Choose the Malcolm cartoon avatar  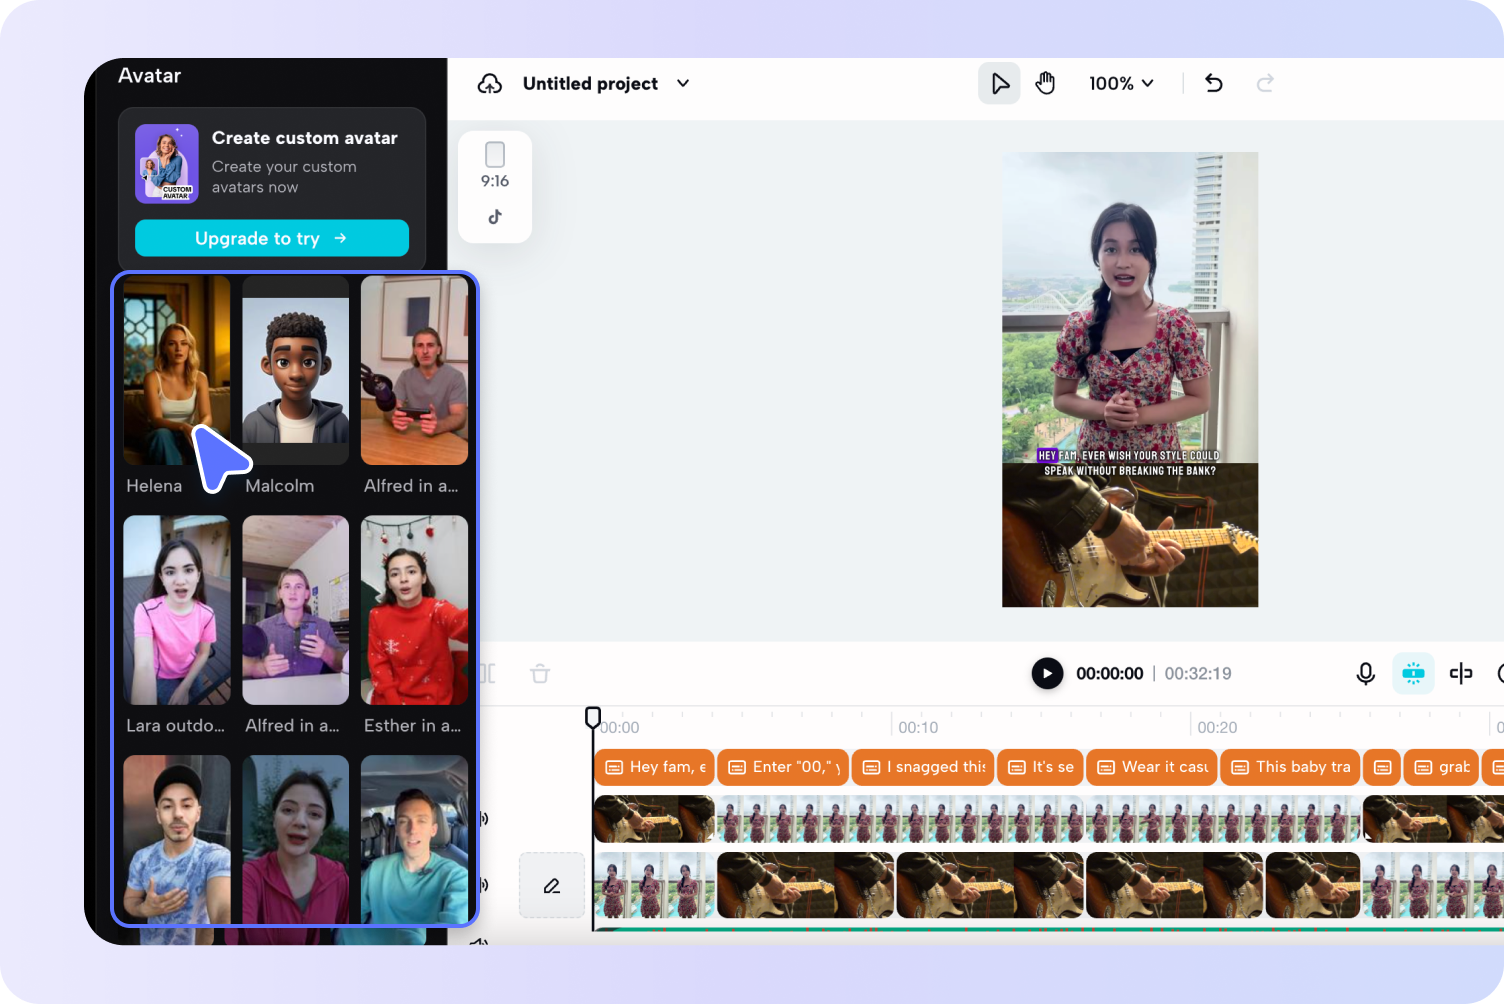click(296, 370)
